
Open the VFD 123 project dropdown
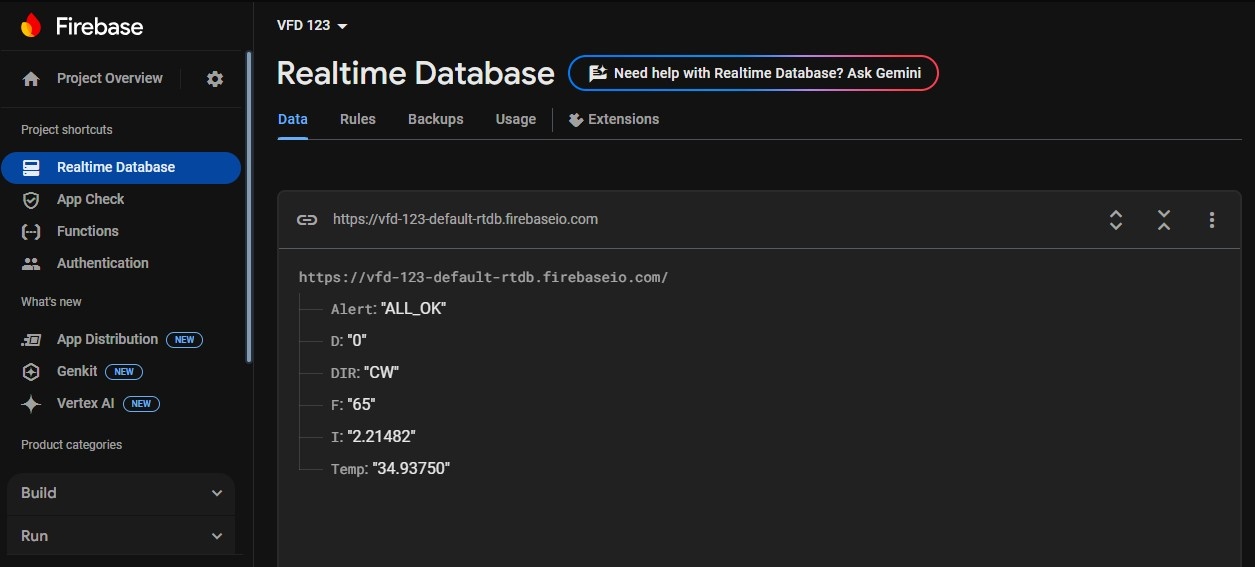click(x=312, y=25)
